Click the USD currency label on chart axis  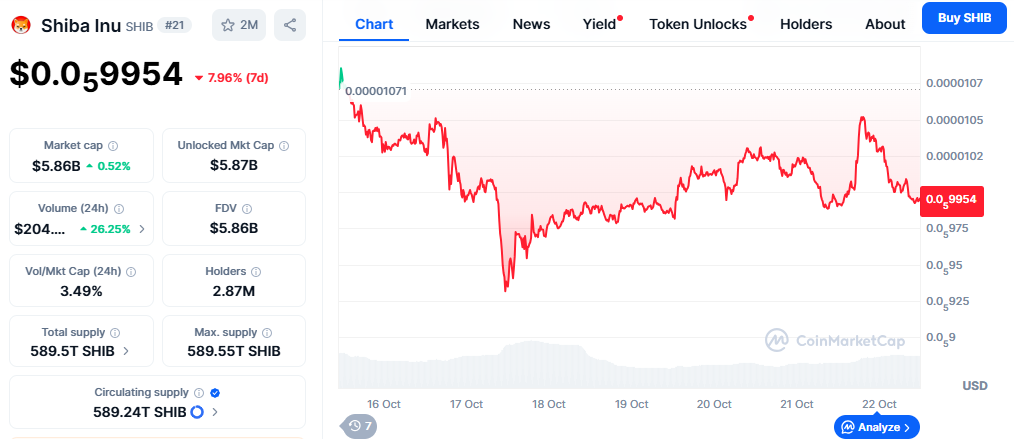[974, 385]
